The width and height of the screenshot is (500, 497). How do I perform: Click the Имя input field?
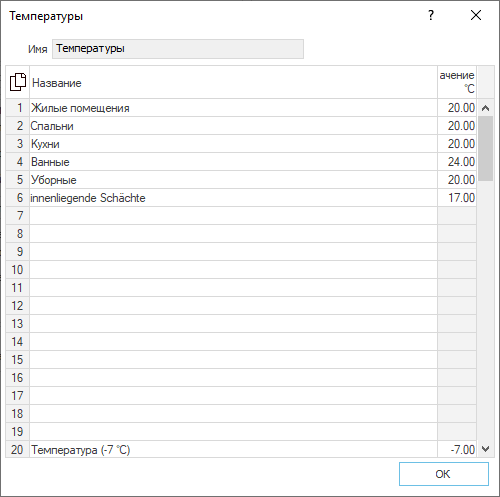pyautogui.click(x=178, y=49)
